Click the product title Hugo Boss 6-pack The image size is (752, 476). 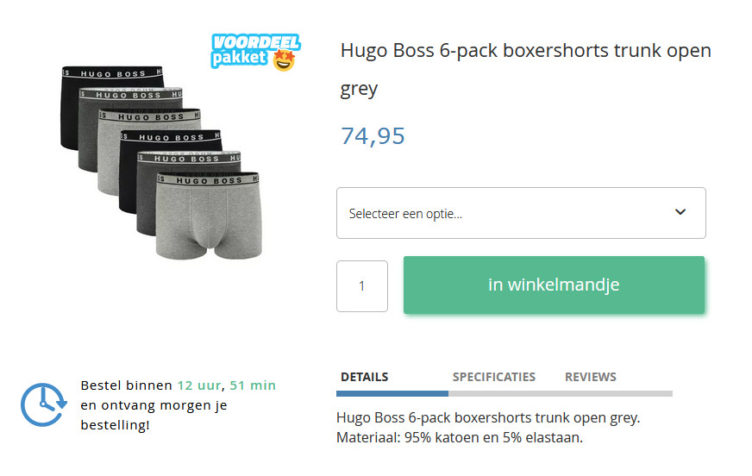(526, 70)
